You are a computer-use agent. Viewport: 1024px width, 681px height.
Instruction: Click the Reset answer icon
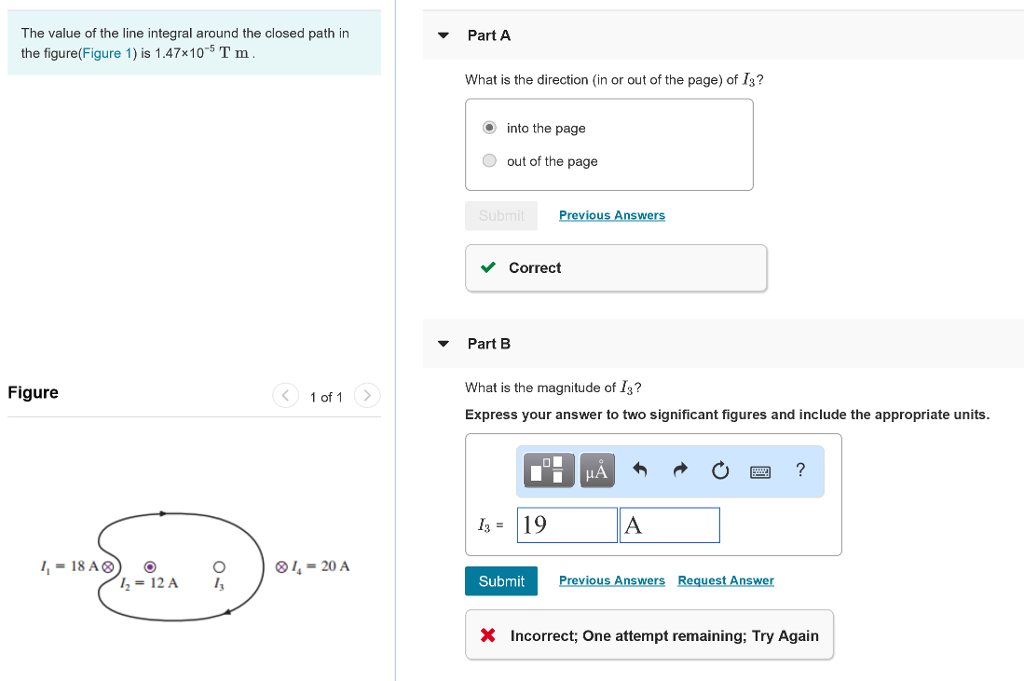click(720, 470)
